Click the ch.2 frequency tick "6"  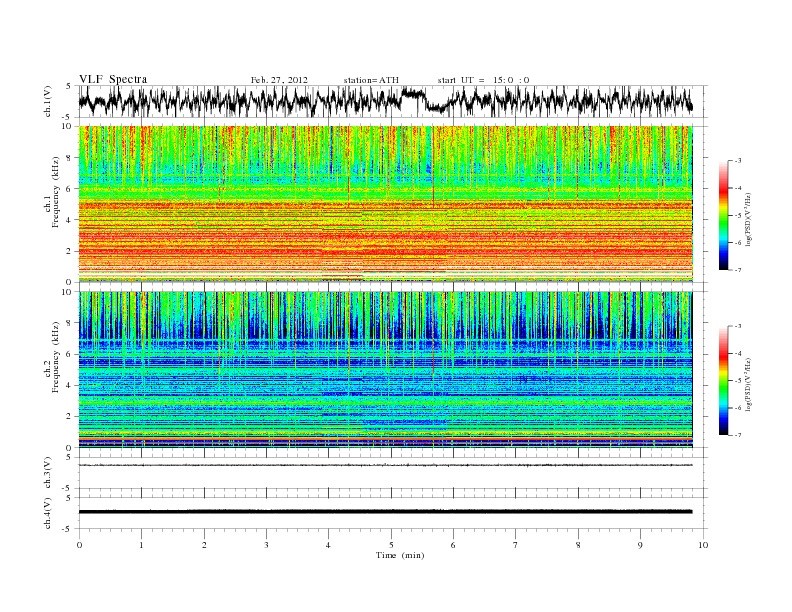pos(70,354)
